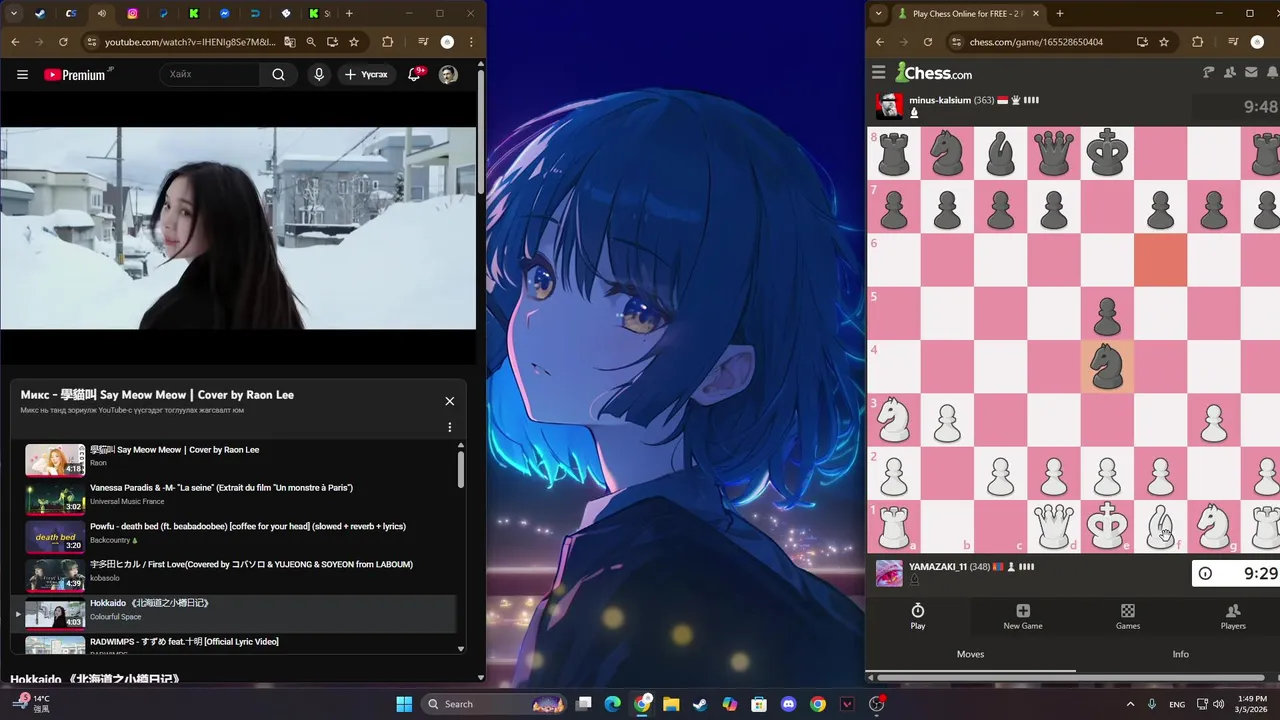The height and width of the screenshot is (720, 1280).
Task: Open the YouTube hamburger guide menu
Action: tap(22, 74)
